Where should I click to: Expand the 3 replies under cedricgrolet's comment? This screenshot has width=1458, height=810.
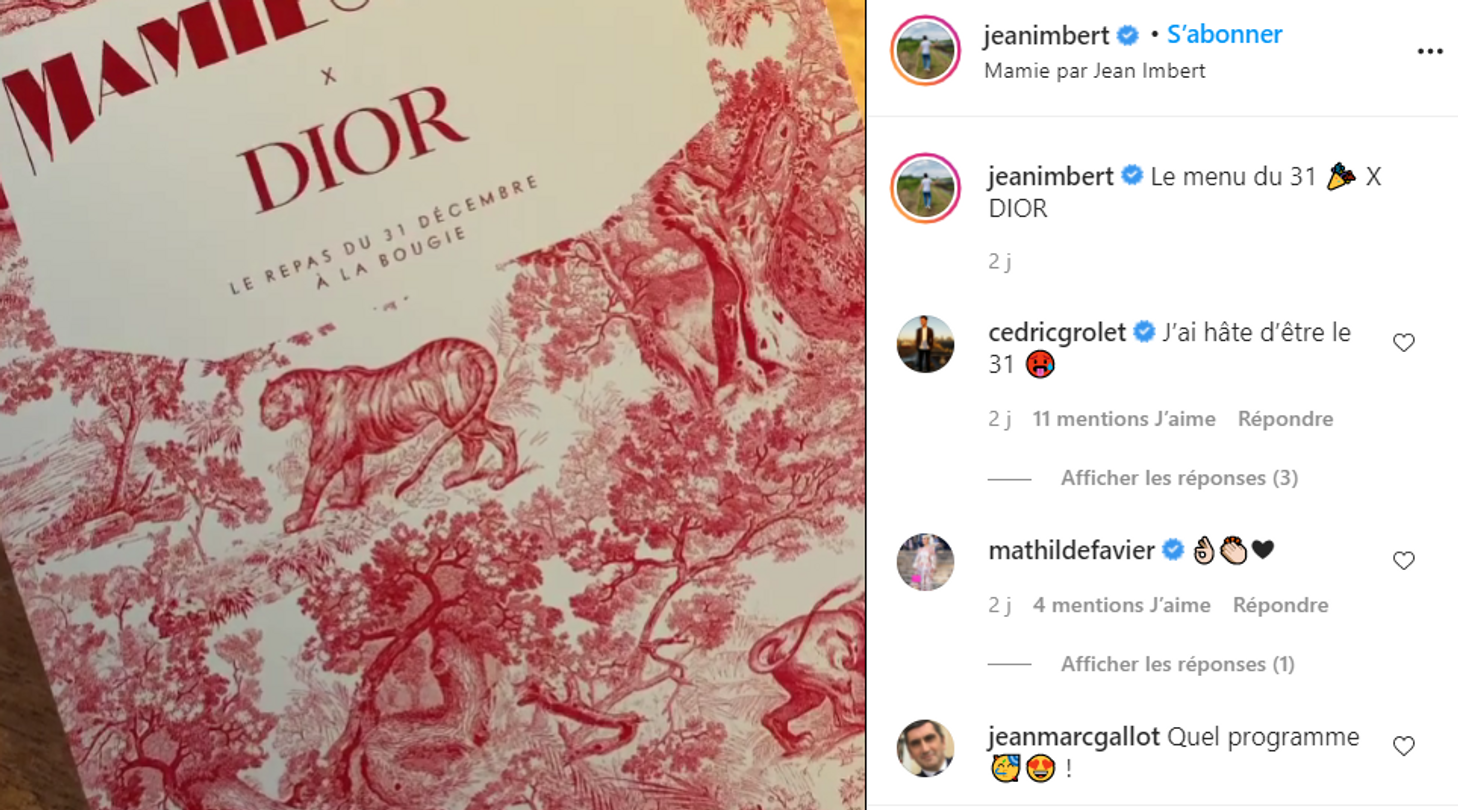(x=1179, y=478)
